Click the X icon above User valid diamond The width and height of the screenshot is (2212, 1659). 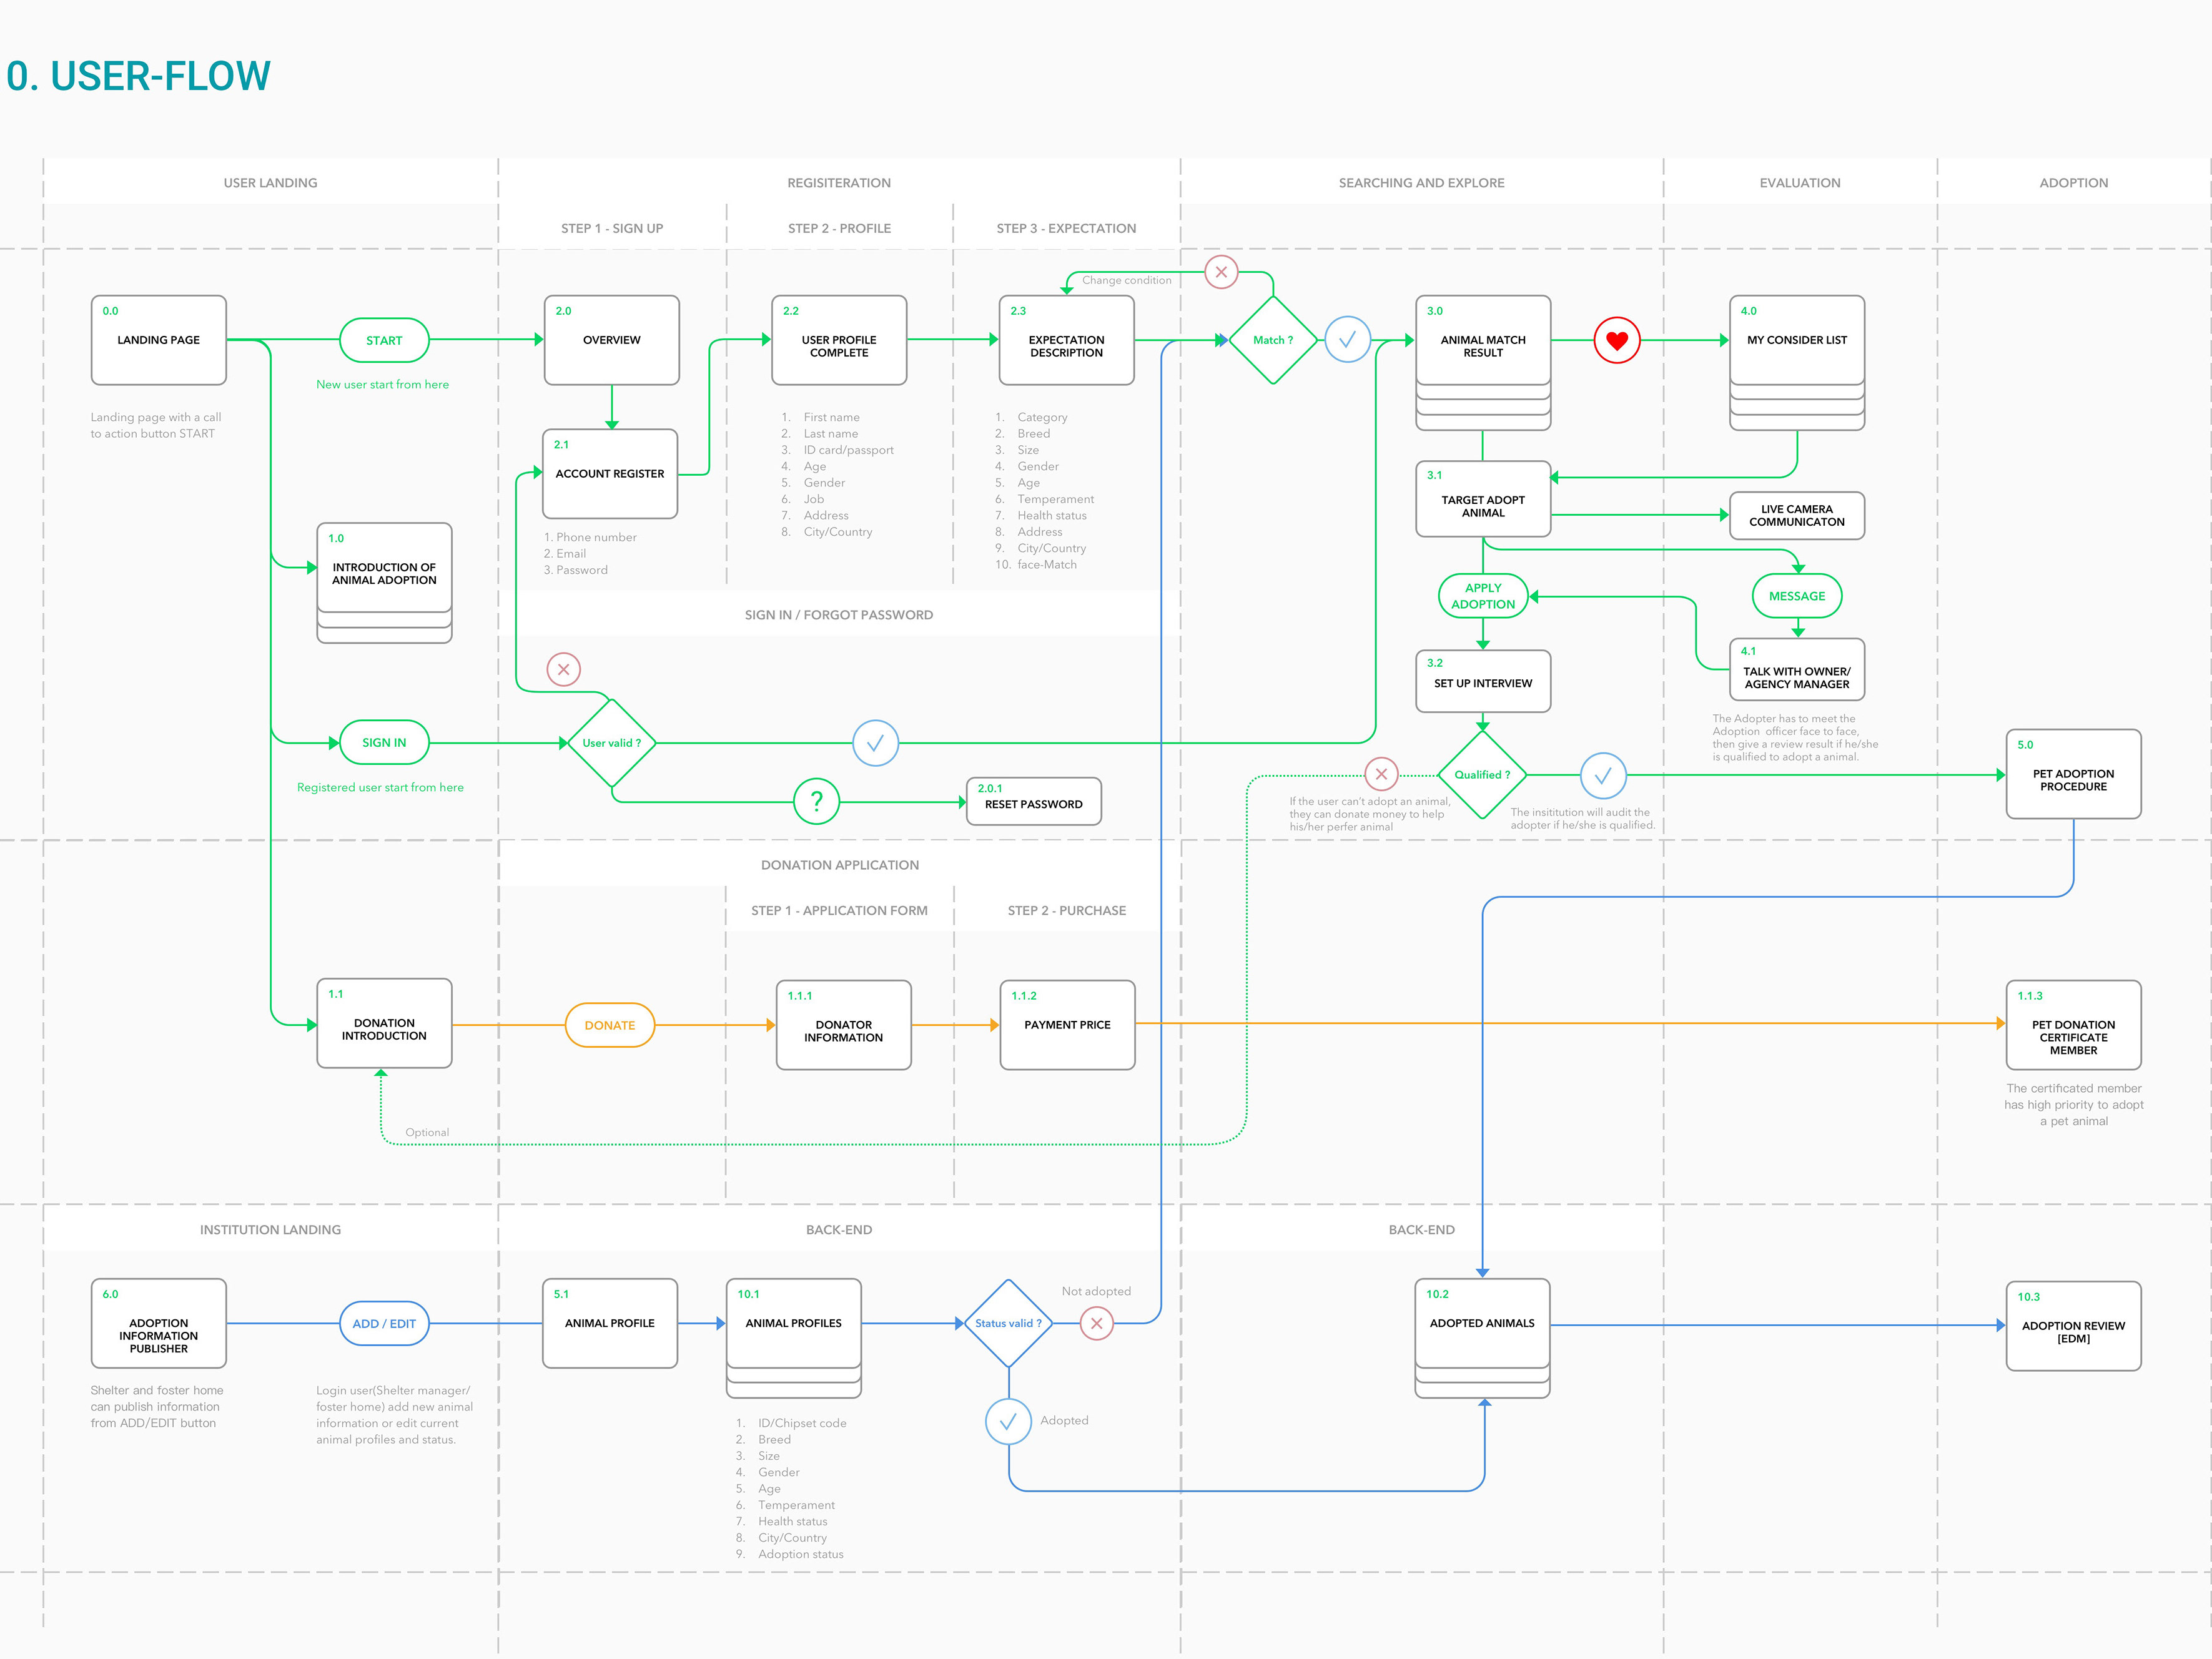(x=564, y=669)
